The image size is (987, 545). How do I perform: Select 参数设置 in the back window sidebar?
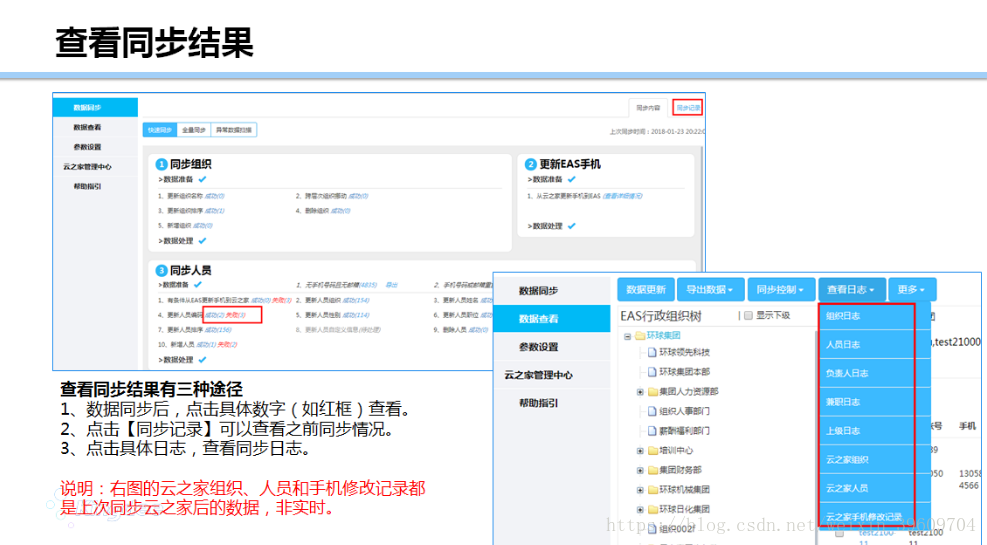(96, 147)
